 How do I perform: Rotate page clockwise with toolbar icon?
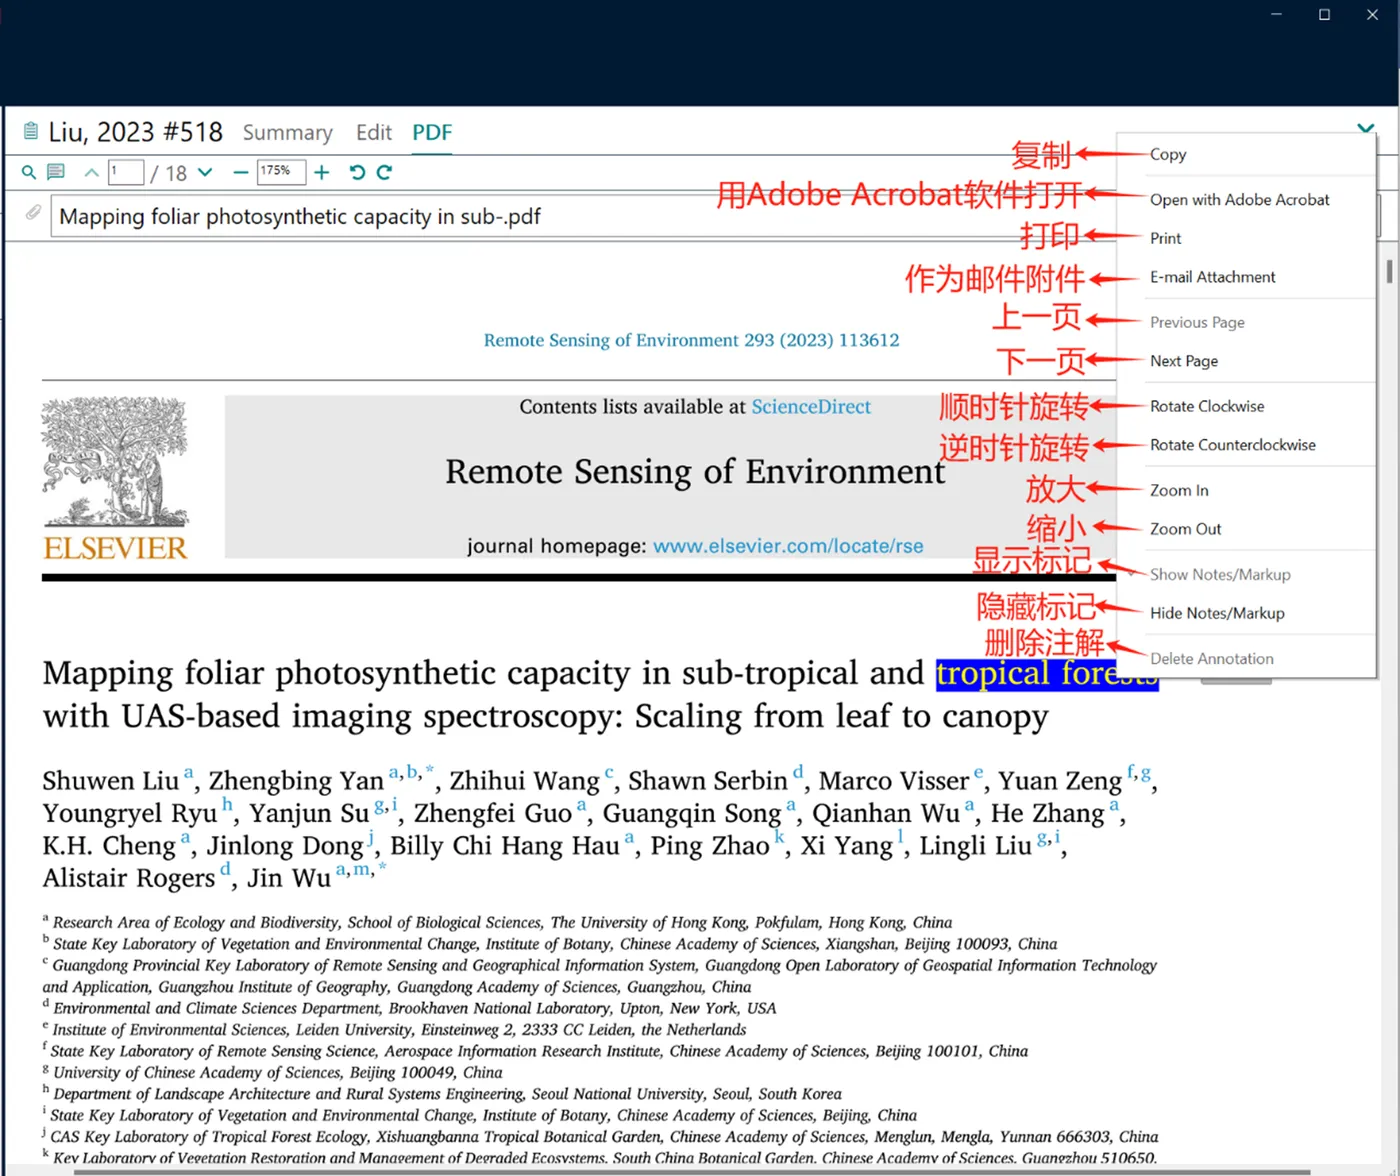[x=384, y=172]
